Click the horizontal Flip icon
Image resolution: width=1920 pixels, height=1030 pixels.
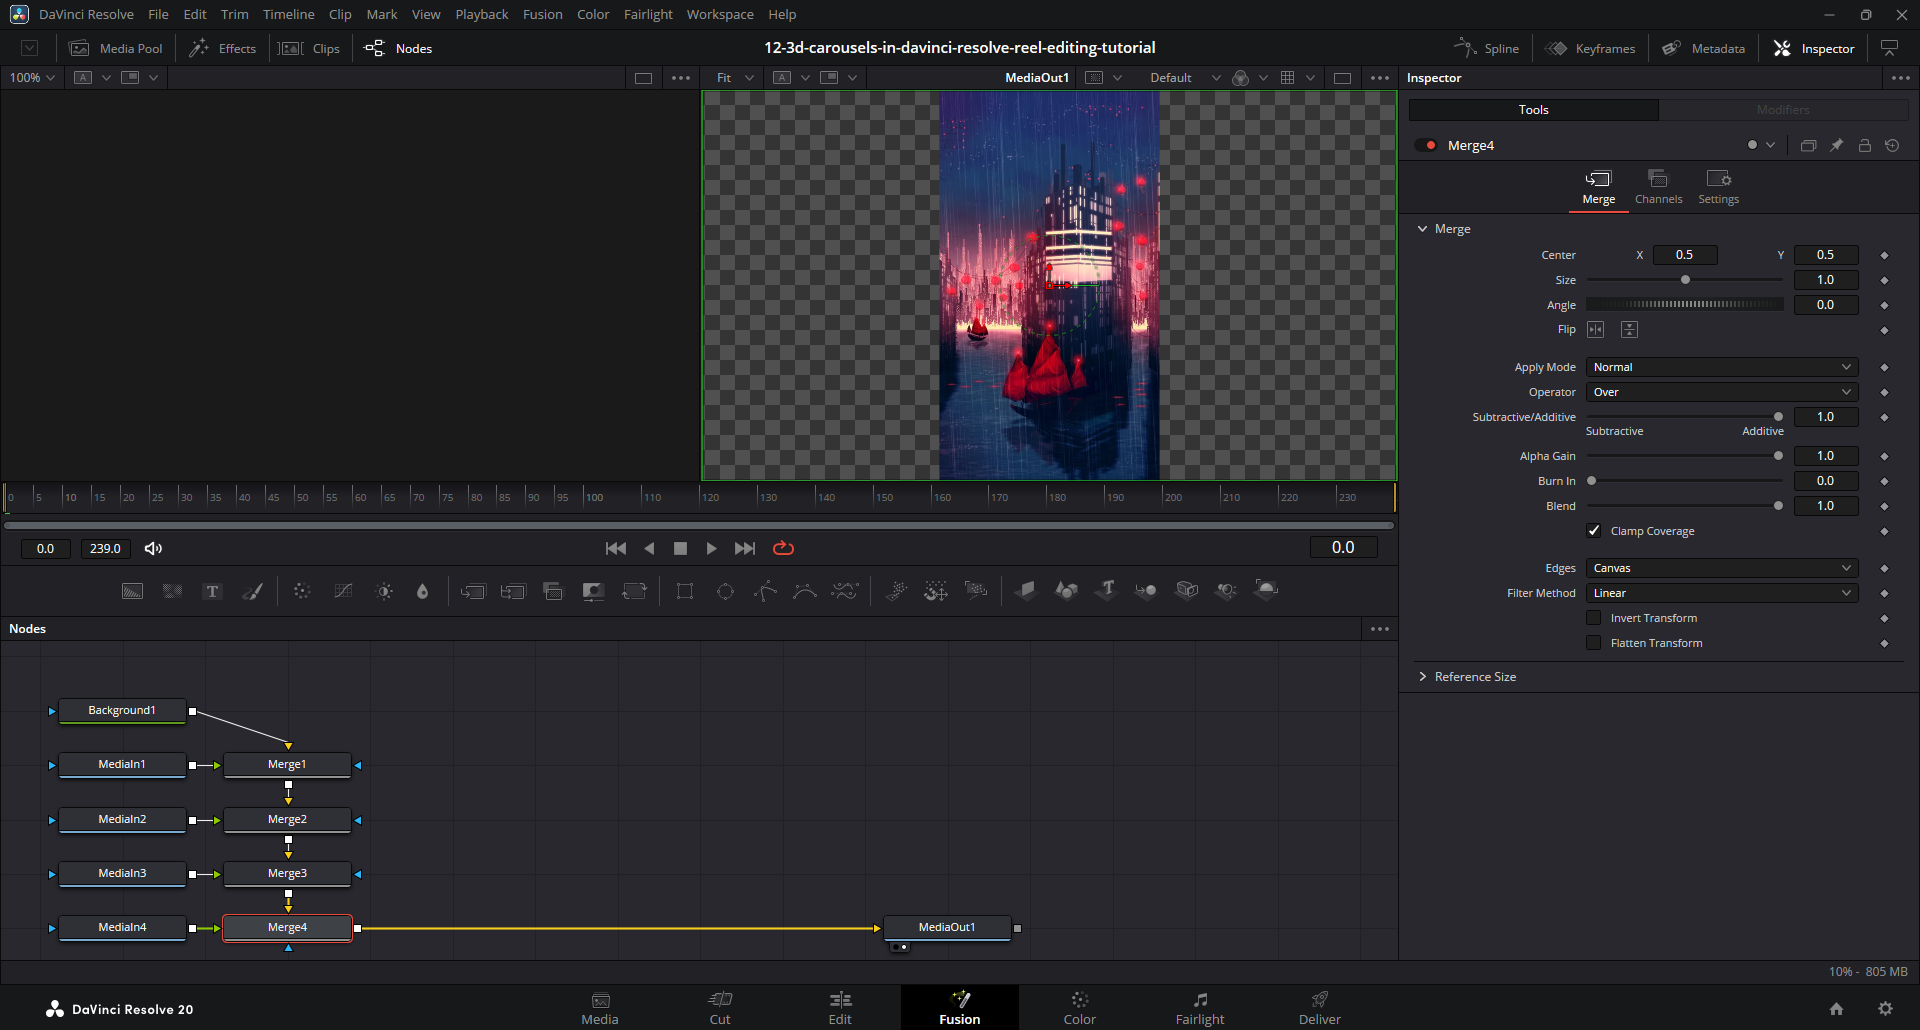point(1596,330)
